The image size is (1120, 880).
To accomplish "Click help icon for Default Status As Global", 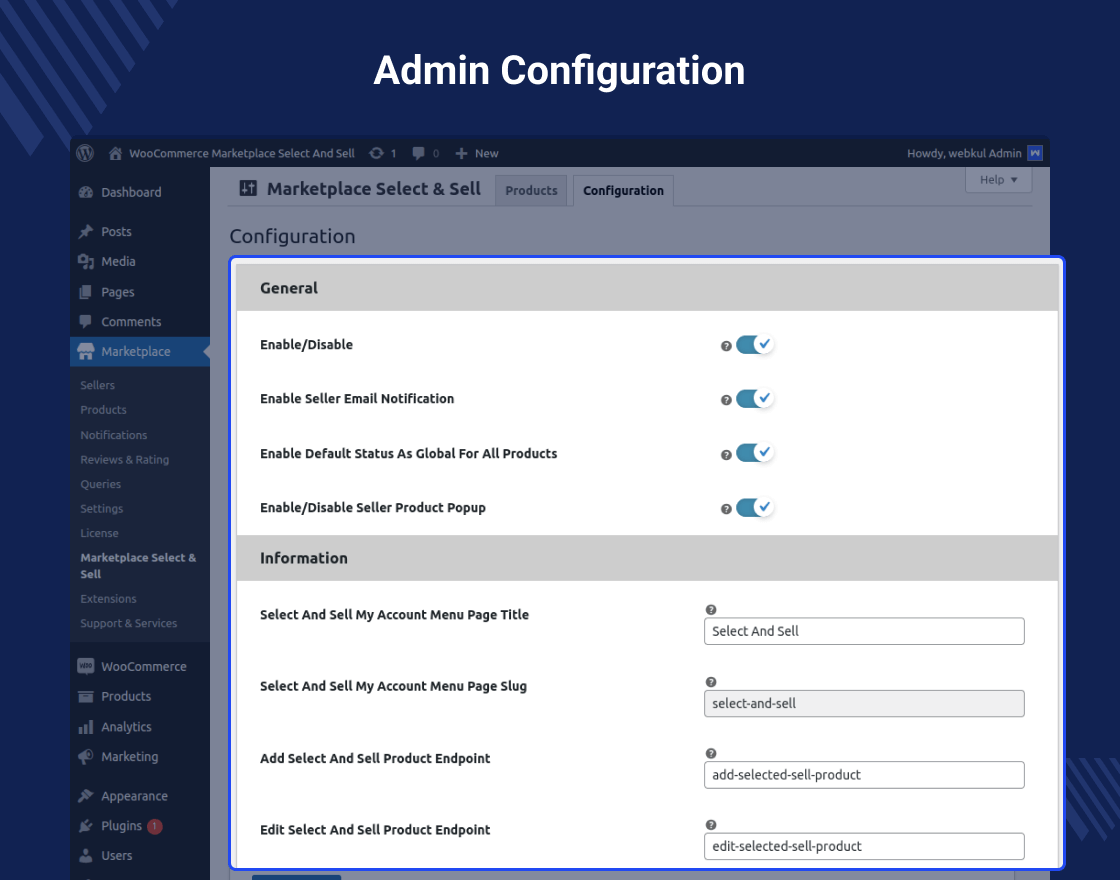I will pos(726,455).
